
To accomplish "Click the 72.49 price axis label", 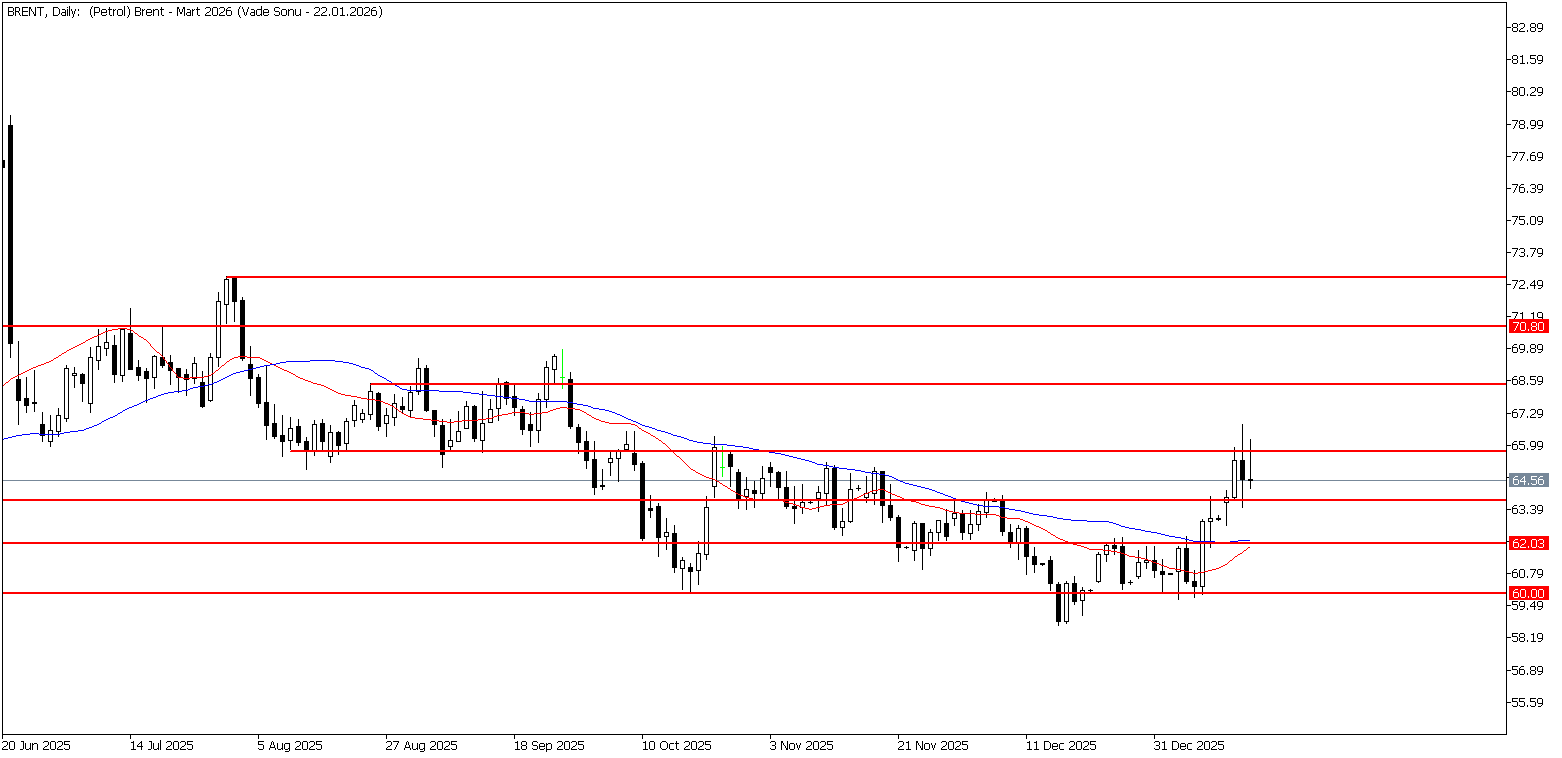I will (1529, 284).
